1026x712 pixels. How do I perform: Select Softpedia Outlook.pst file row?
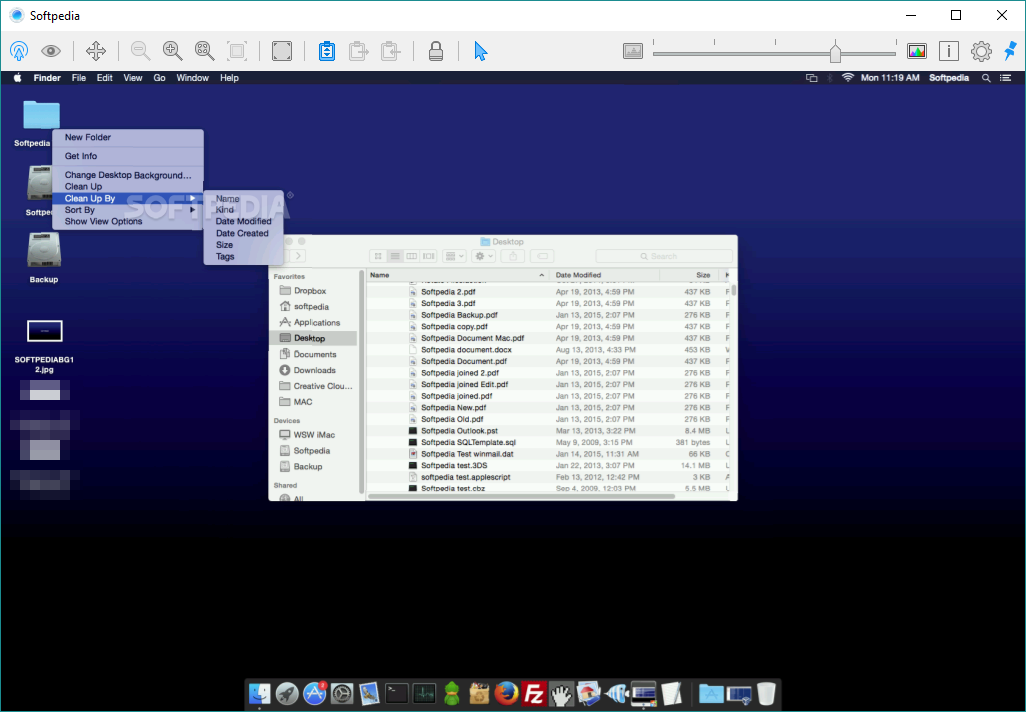point(548,431)
